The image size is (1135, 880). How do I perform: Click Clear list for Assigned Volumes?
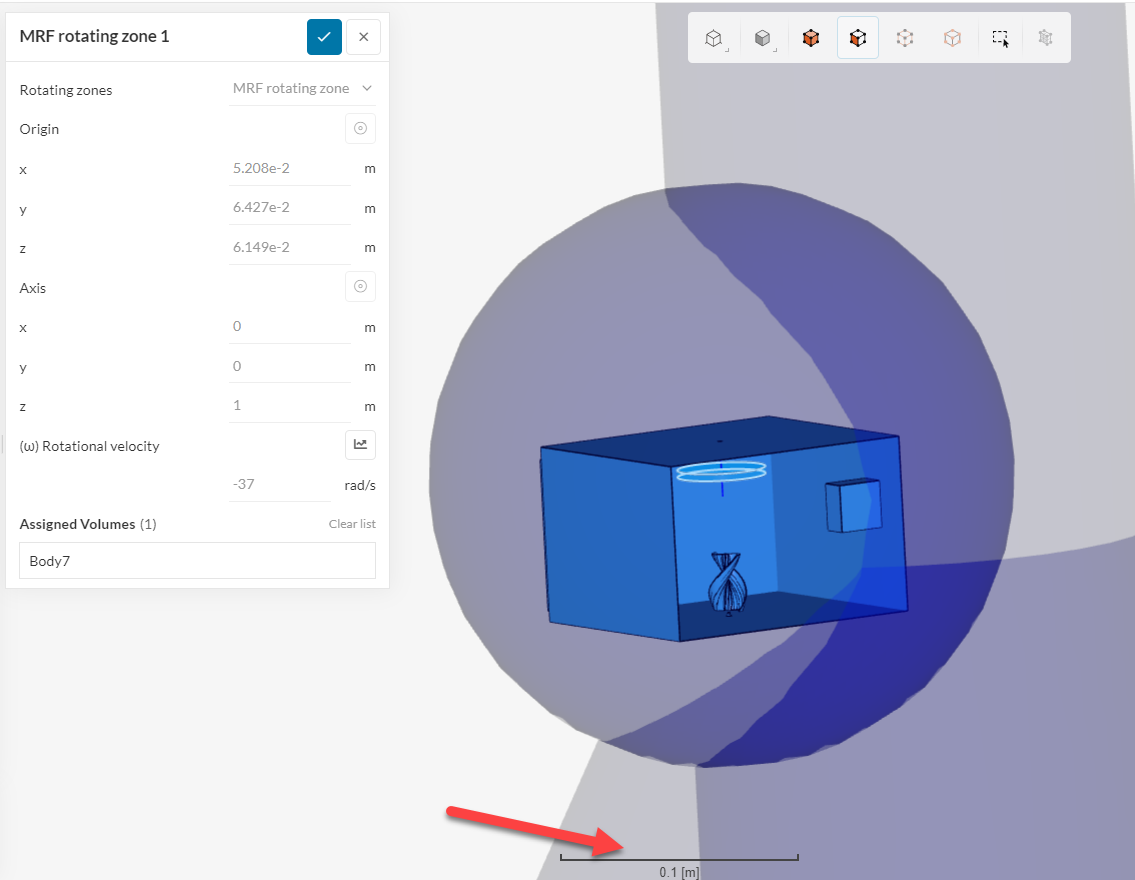click(x=352, y=523)
